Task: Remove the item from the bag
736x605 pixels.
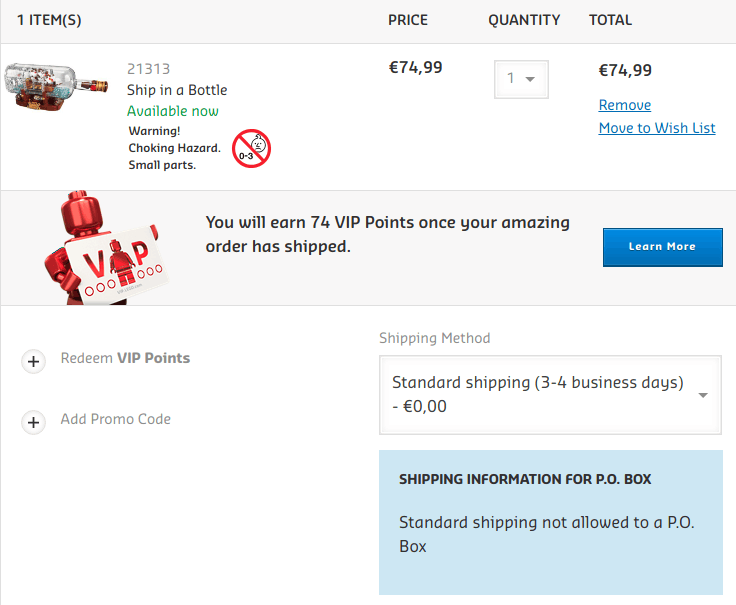Action: coord(624,105)
